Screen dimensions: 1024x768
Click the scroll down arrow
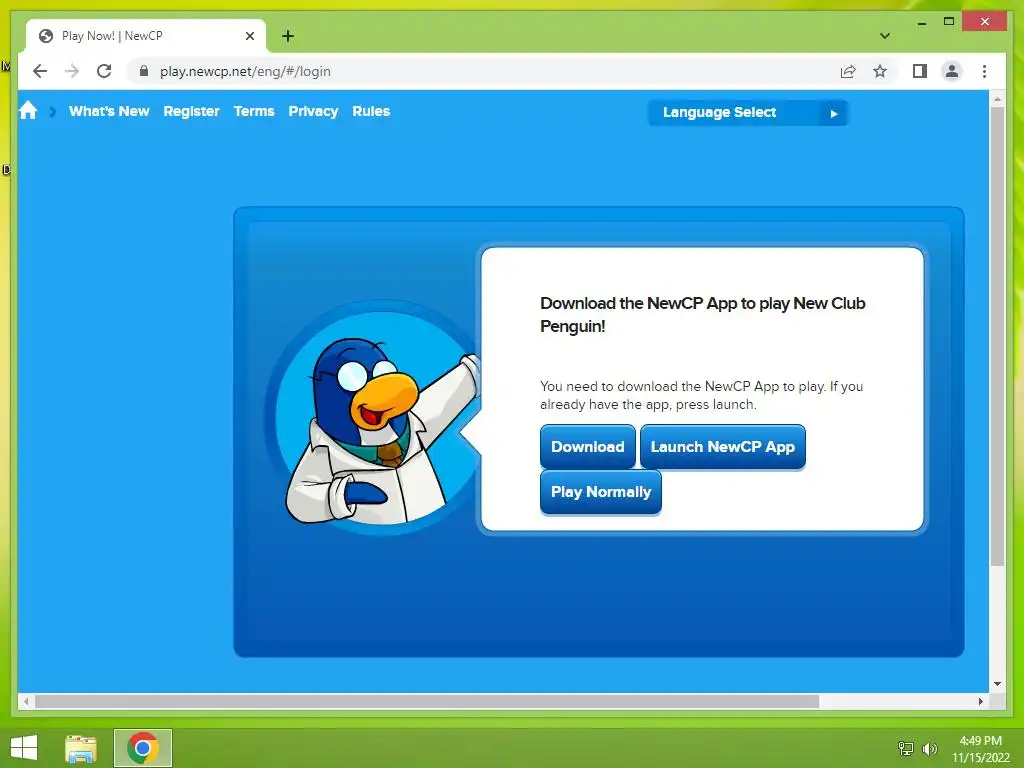(997, 684)
